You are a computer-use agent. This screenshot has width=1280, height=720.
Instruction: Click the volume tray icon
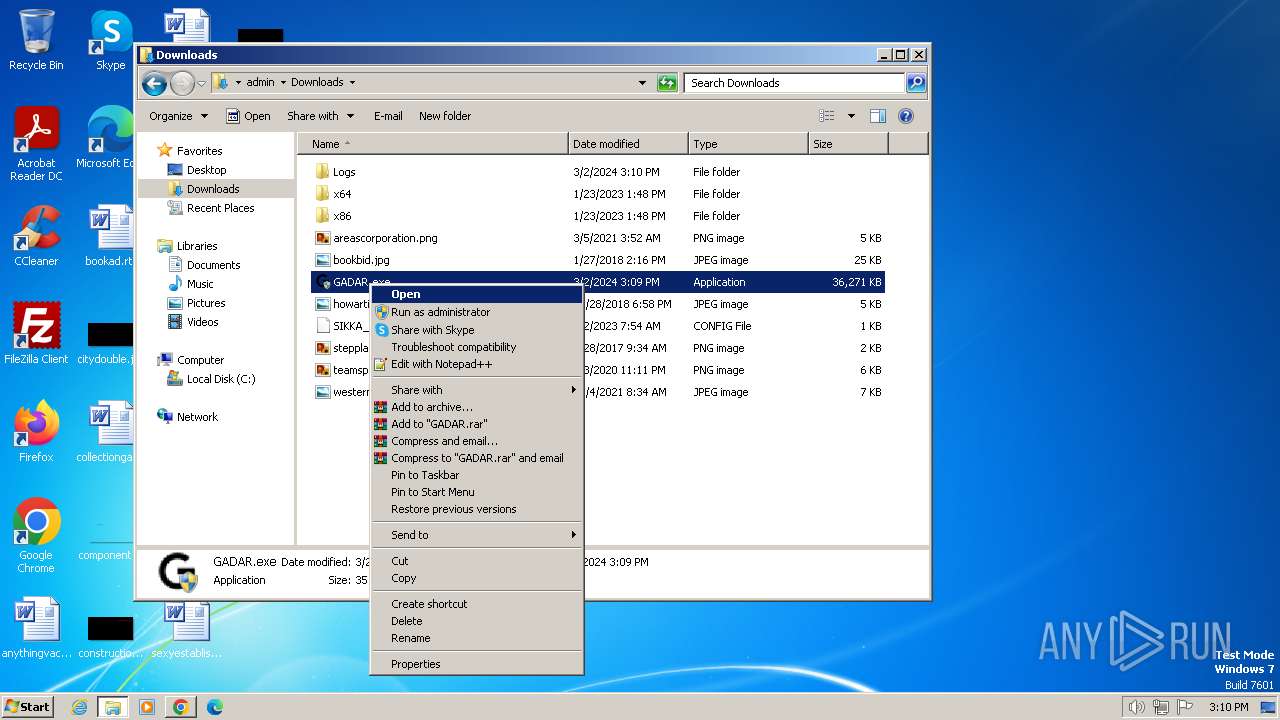coord(1136,707)
